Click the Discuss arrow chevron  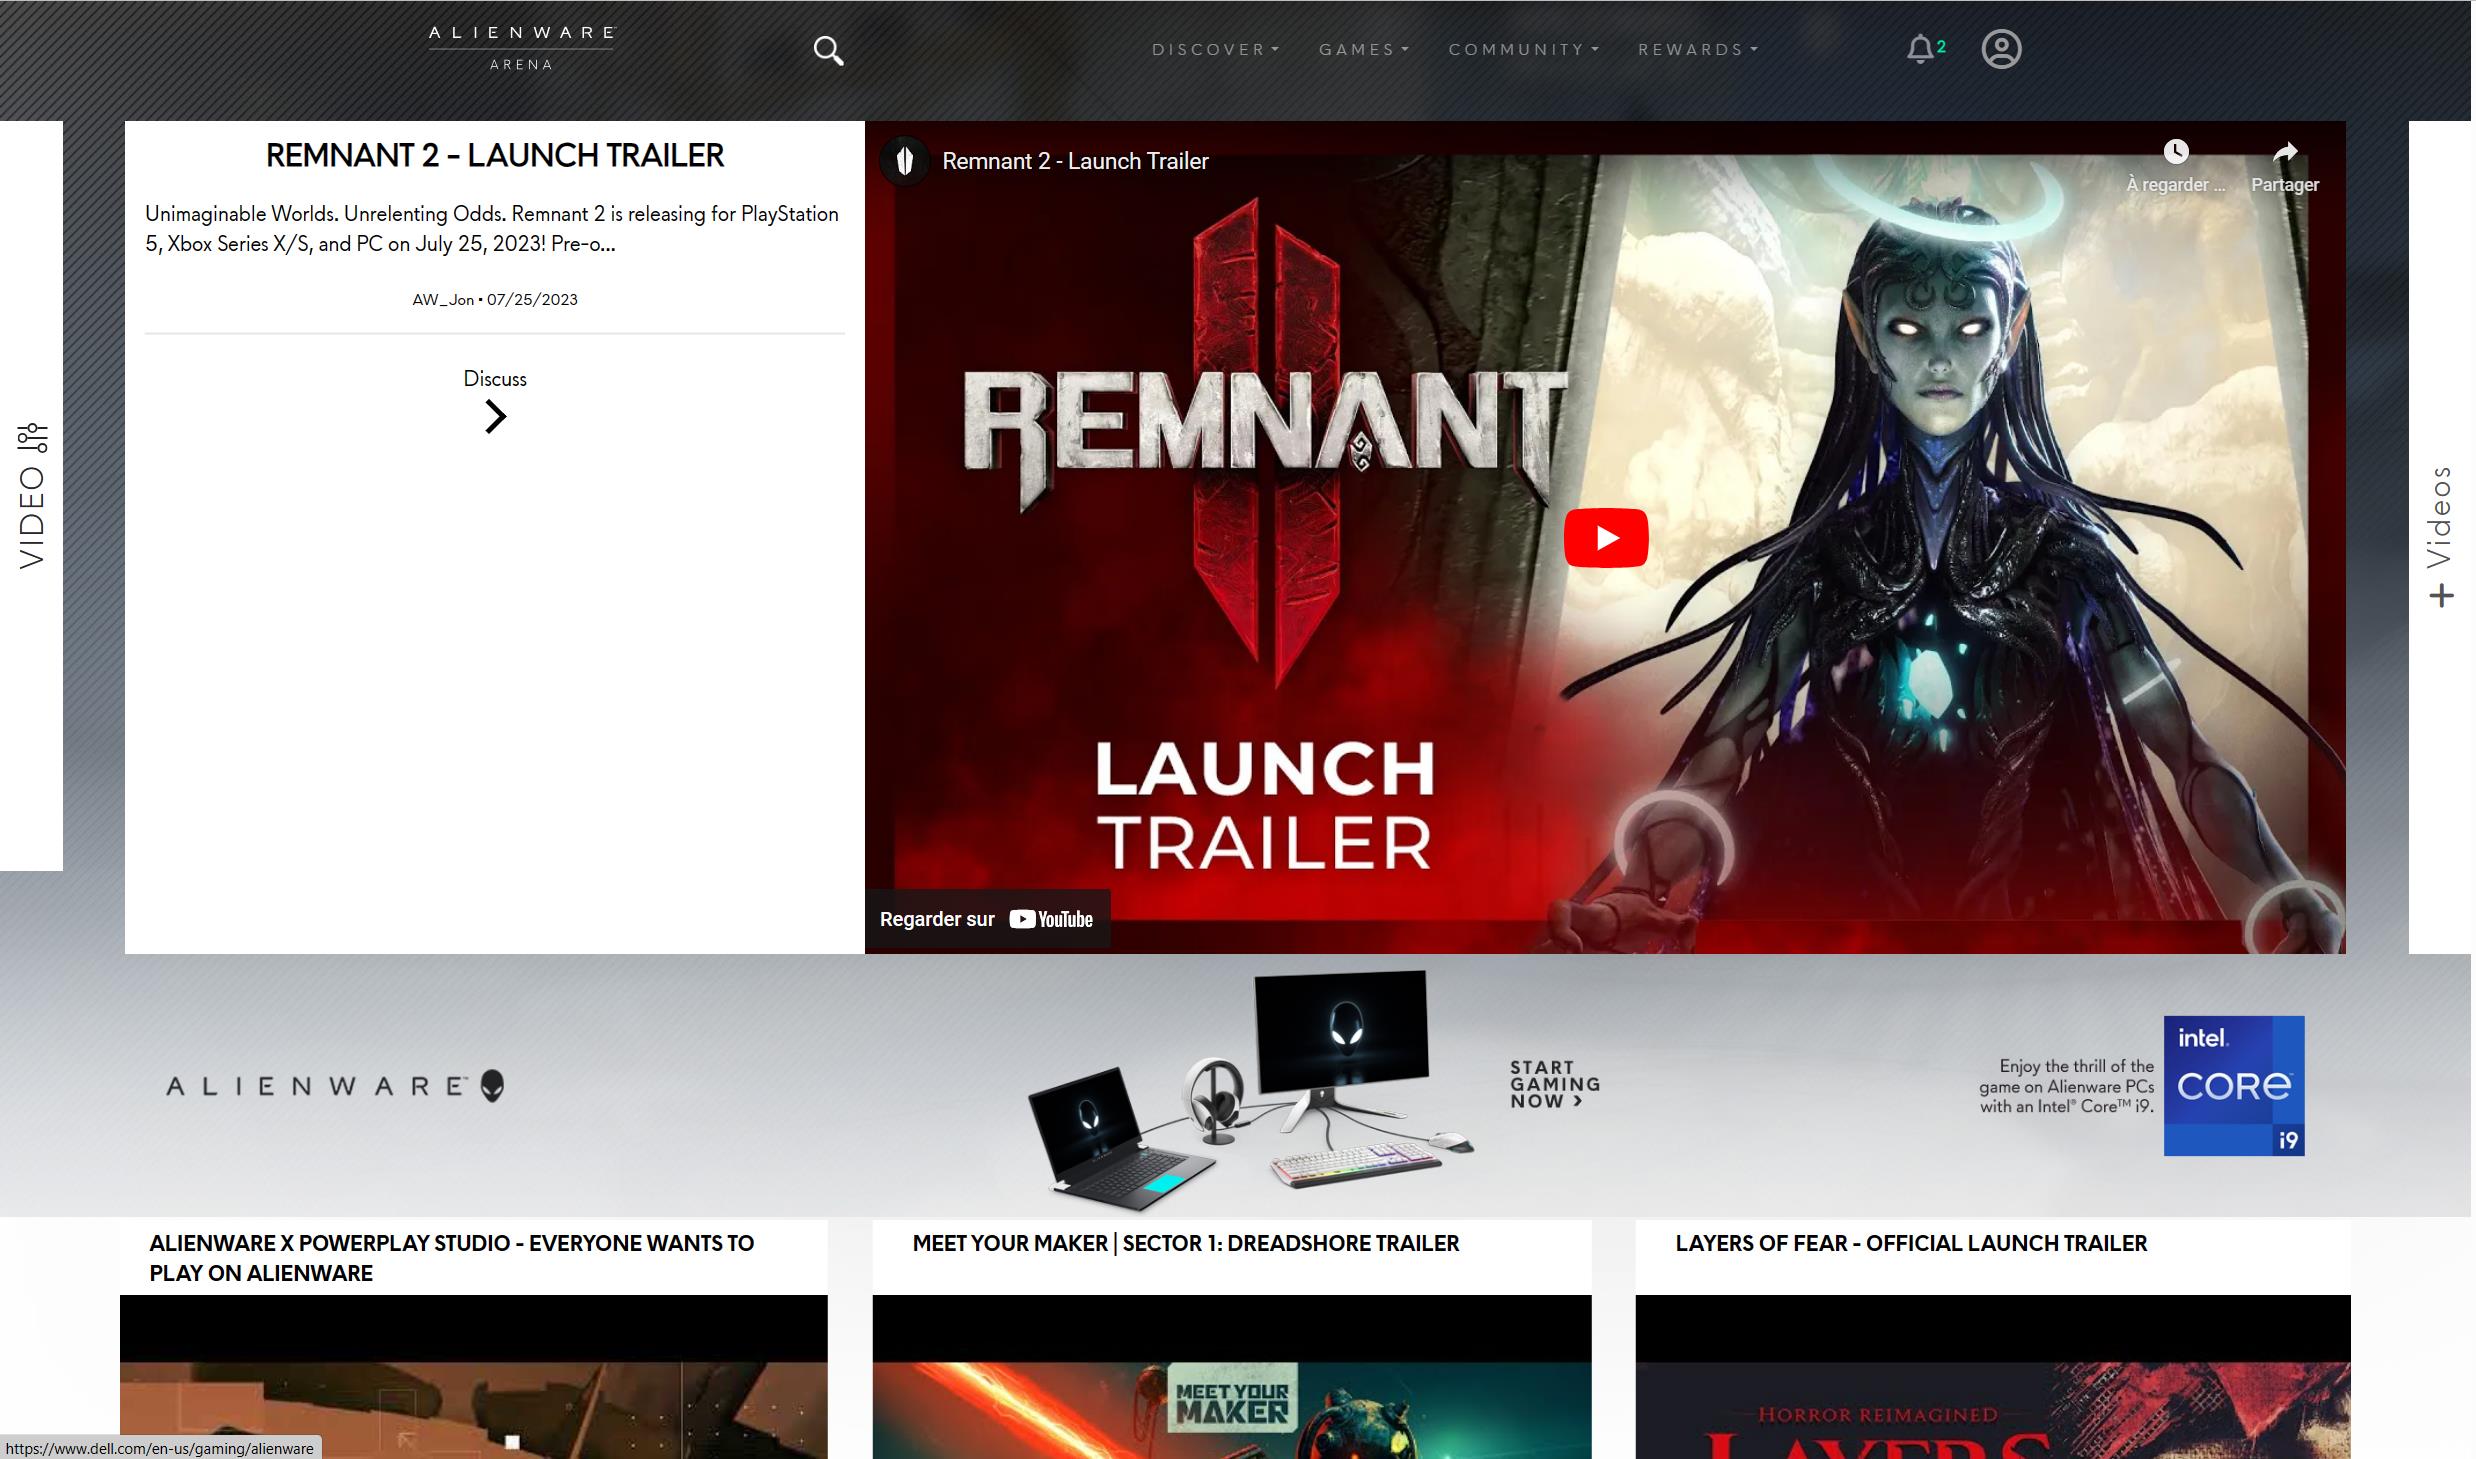(496, 417)
